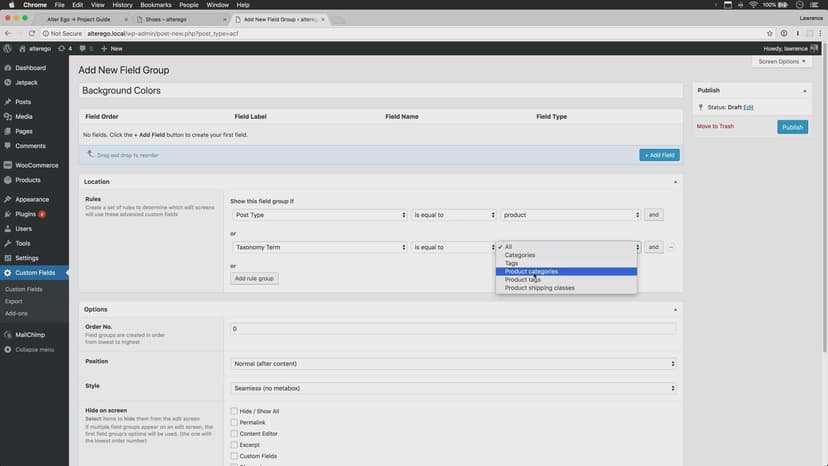Check the Permalink checkbox
828x466 pixels.
pyautogui.click(x=234, y=422)
